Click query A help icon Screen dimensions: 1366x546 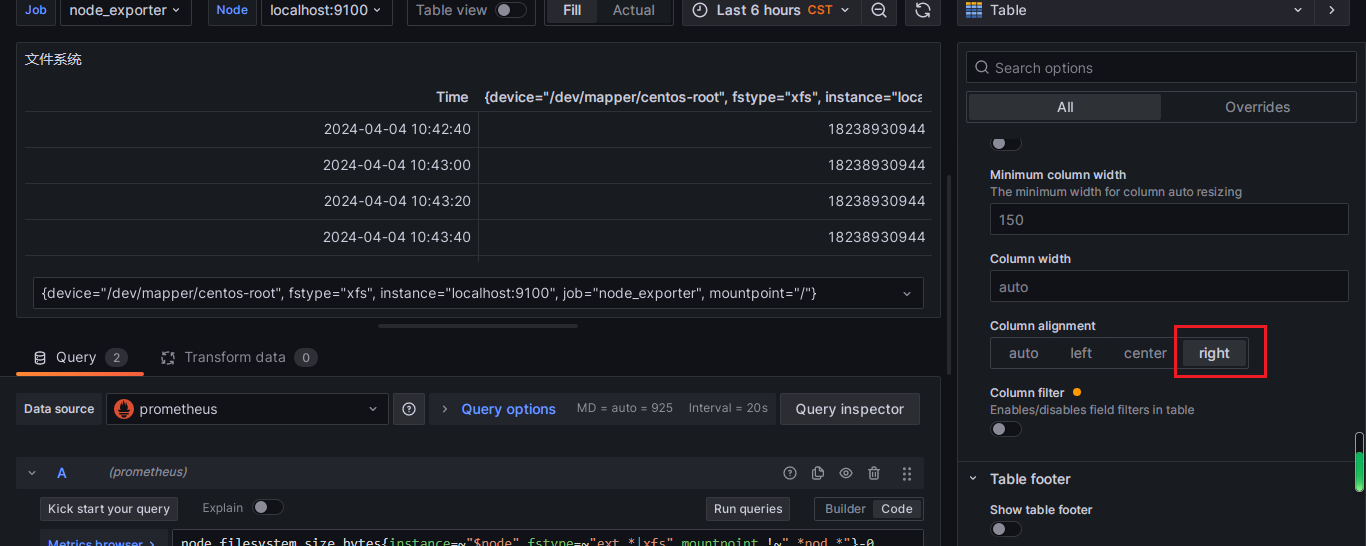click(x=790, y=473)
